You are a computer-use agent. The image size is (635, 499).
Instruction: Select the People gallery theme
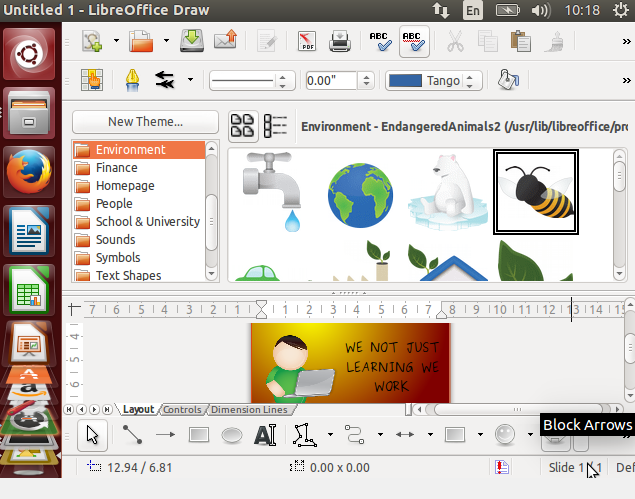tap(139, 203)
